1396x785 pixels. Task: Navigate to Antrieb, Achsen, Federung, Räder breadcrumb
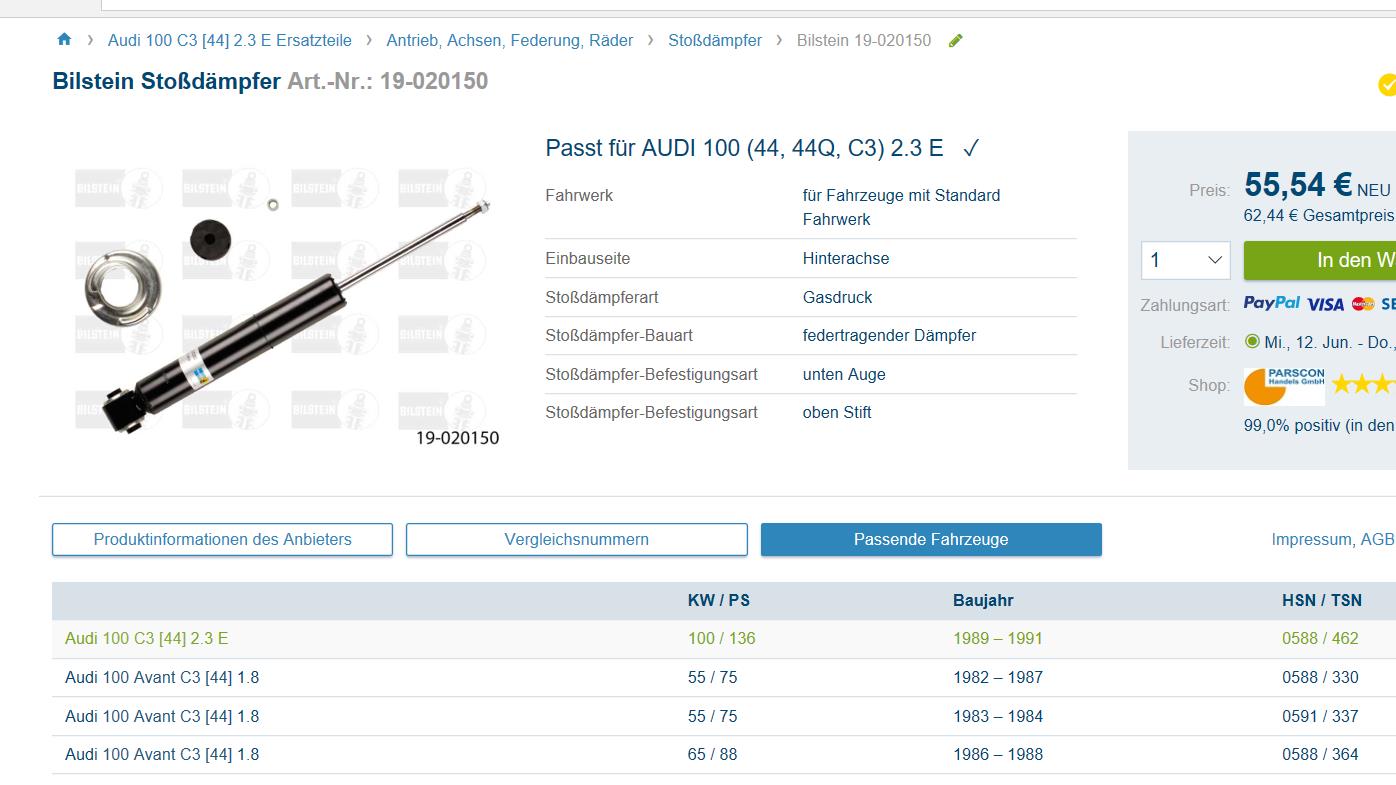pyautogui.click(x=509, y=41)
